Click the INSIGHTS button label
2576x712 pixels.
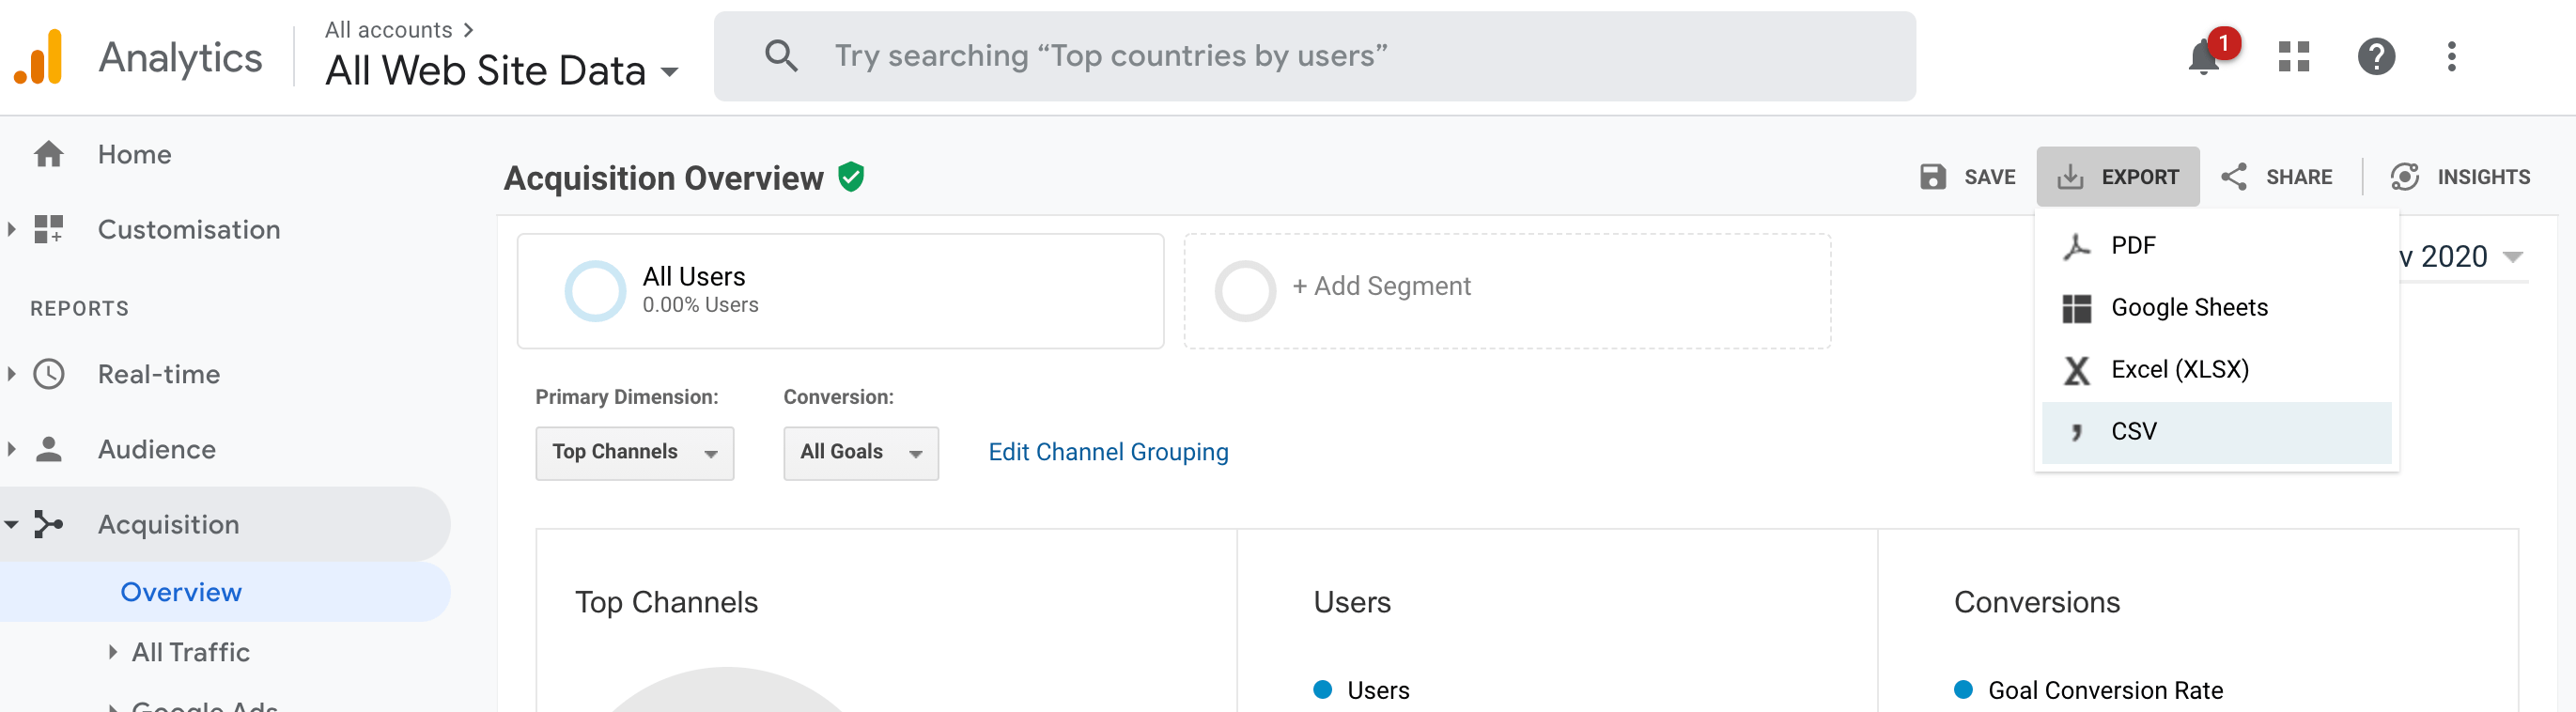tap(2483, 177)
